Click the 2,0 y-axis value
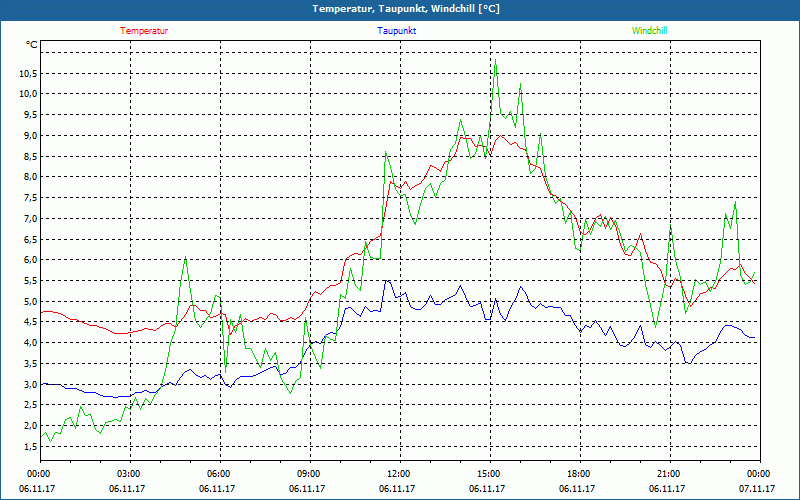This screenshot has width=800, height=500. (30, 426)
